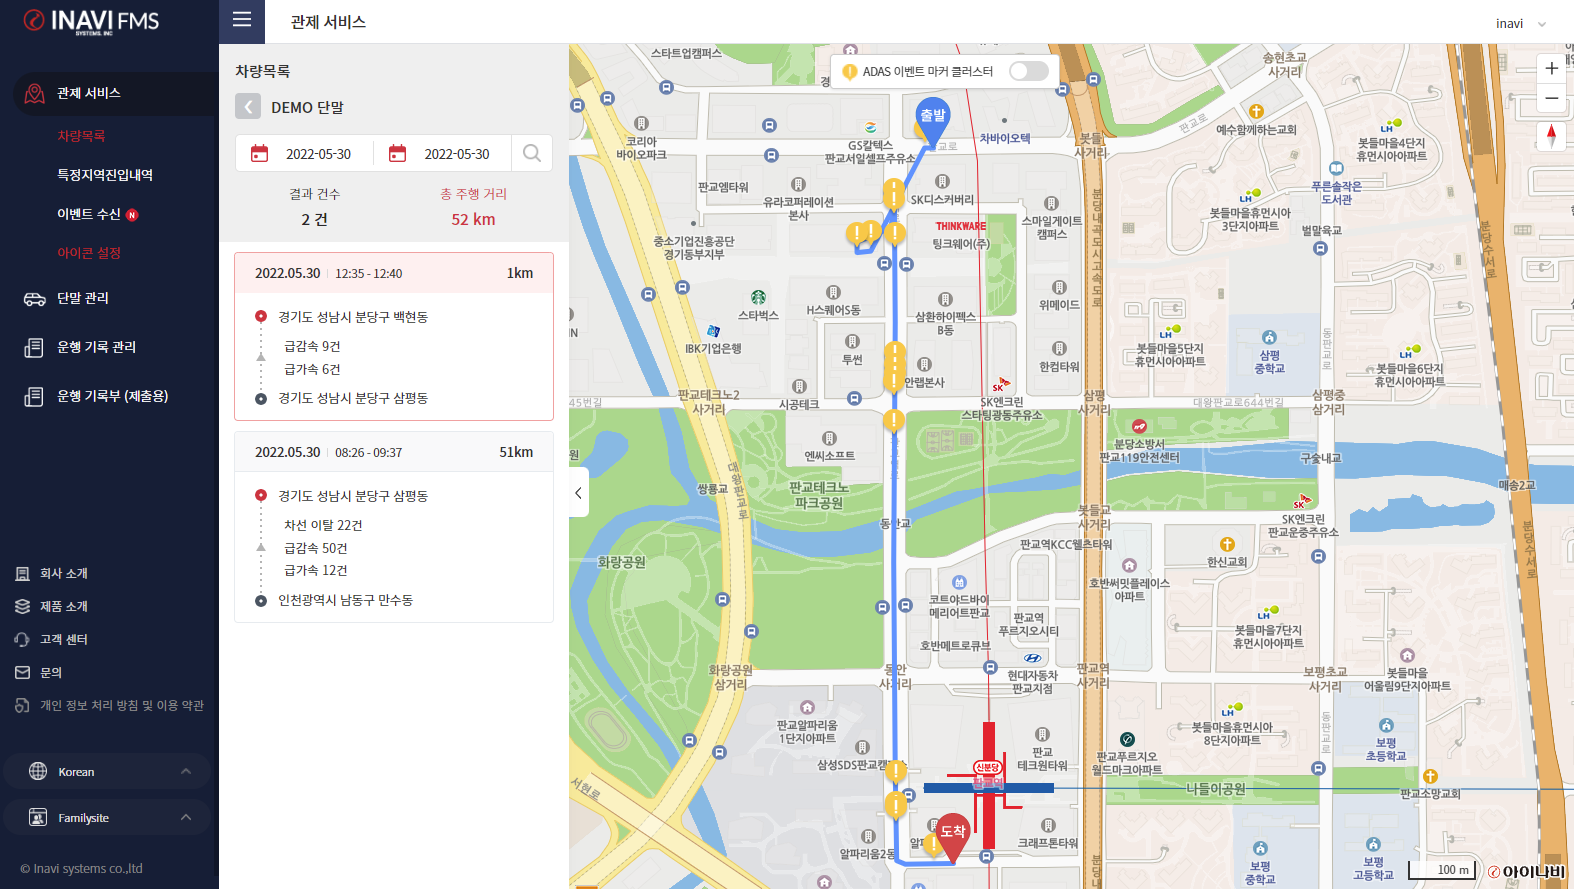
Task: Click the back arrow beside DEMO 단말
Action: pos(248,107)
